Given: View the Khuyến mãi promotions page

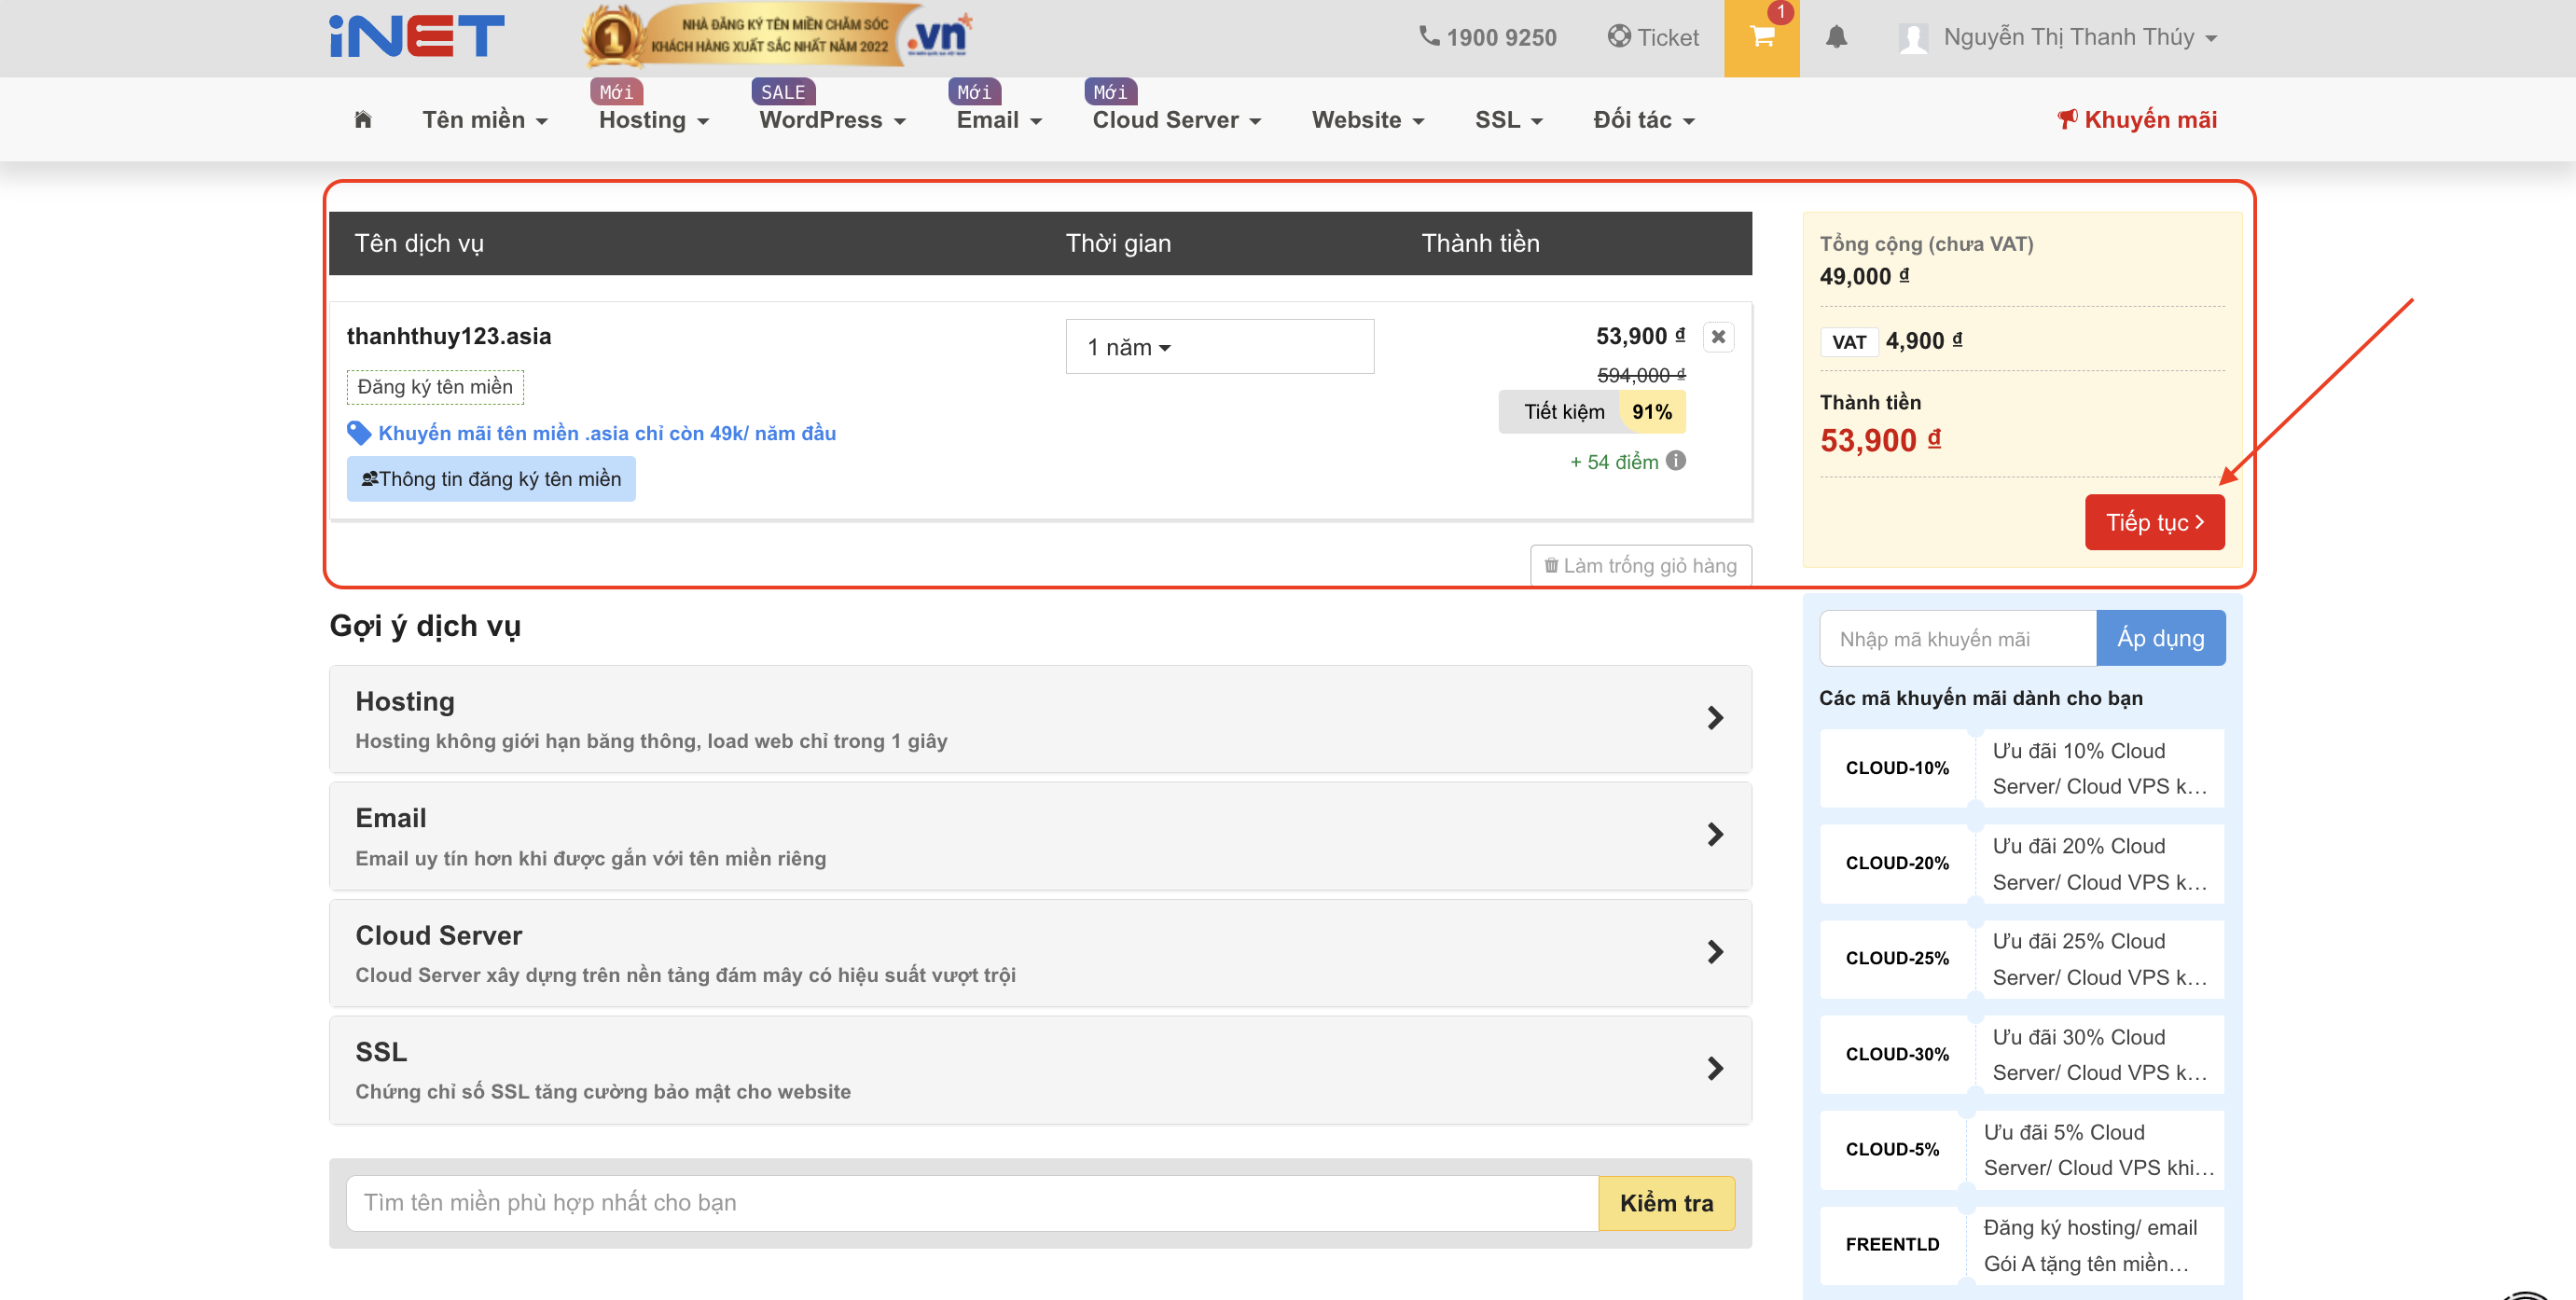Looking at the screenshot, I should (x=2137, y=120).
